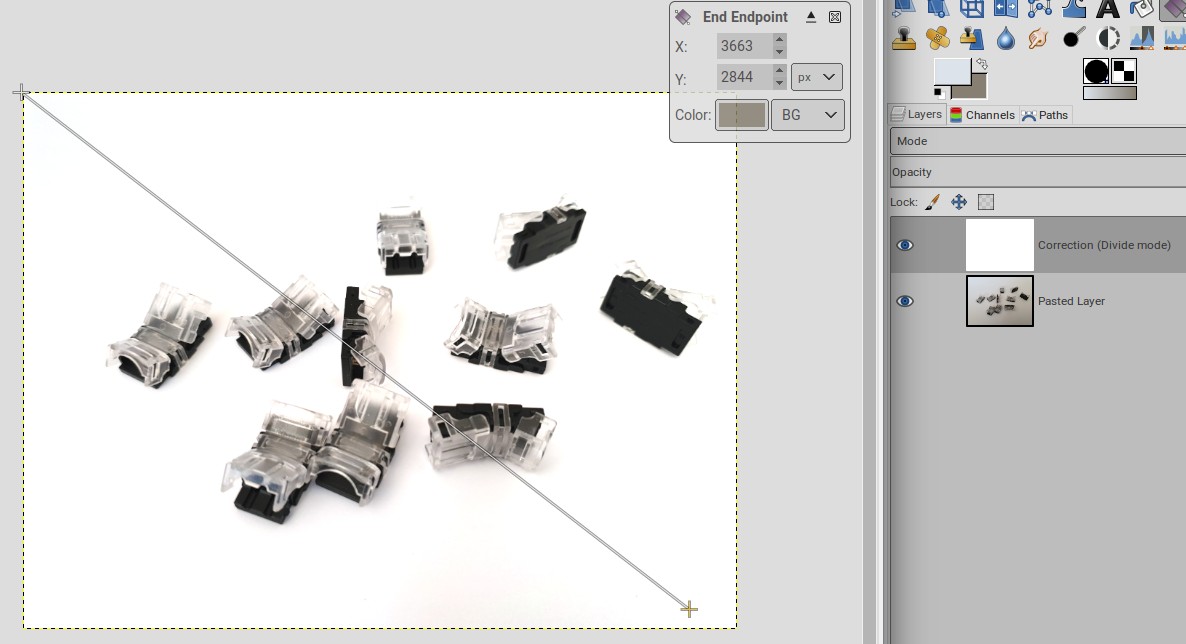This screenshot has width=1186, height=644.
Task: Increase the X coordinate value
Action: pyautogui.click(x=780, y=39)
